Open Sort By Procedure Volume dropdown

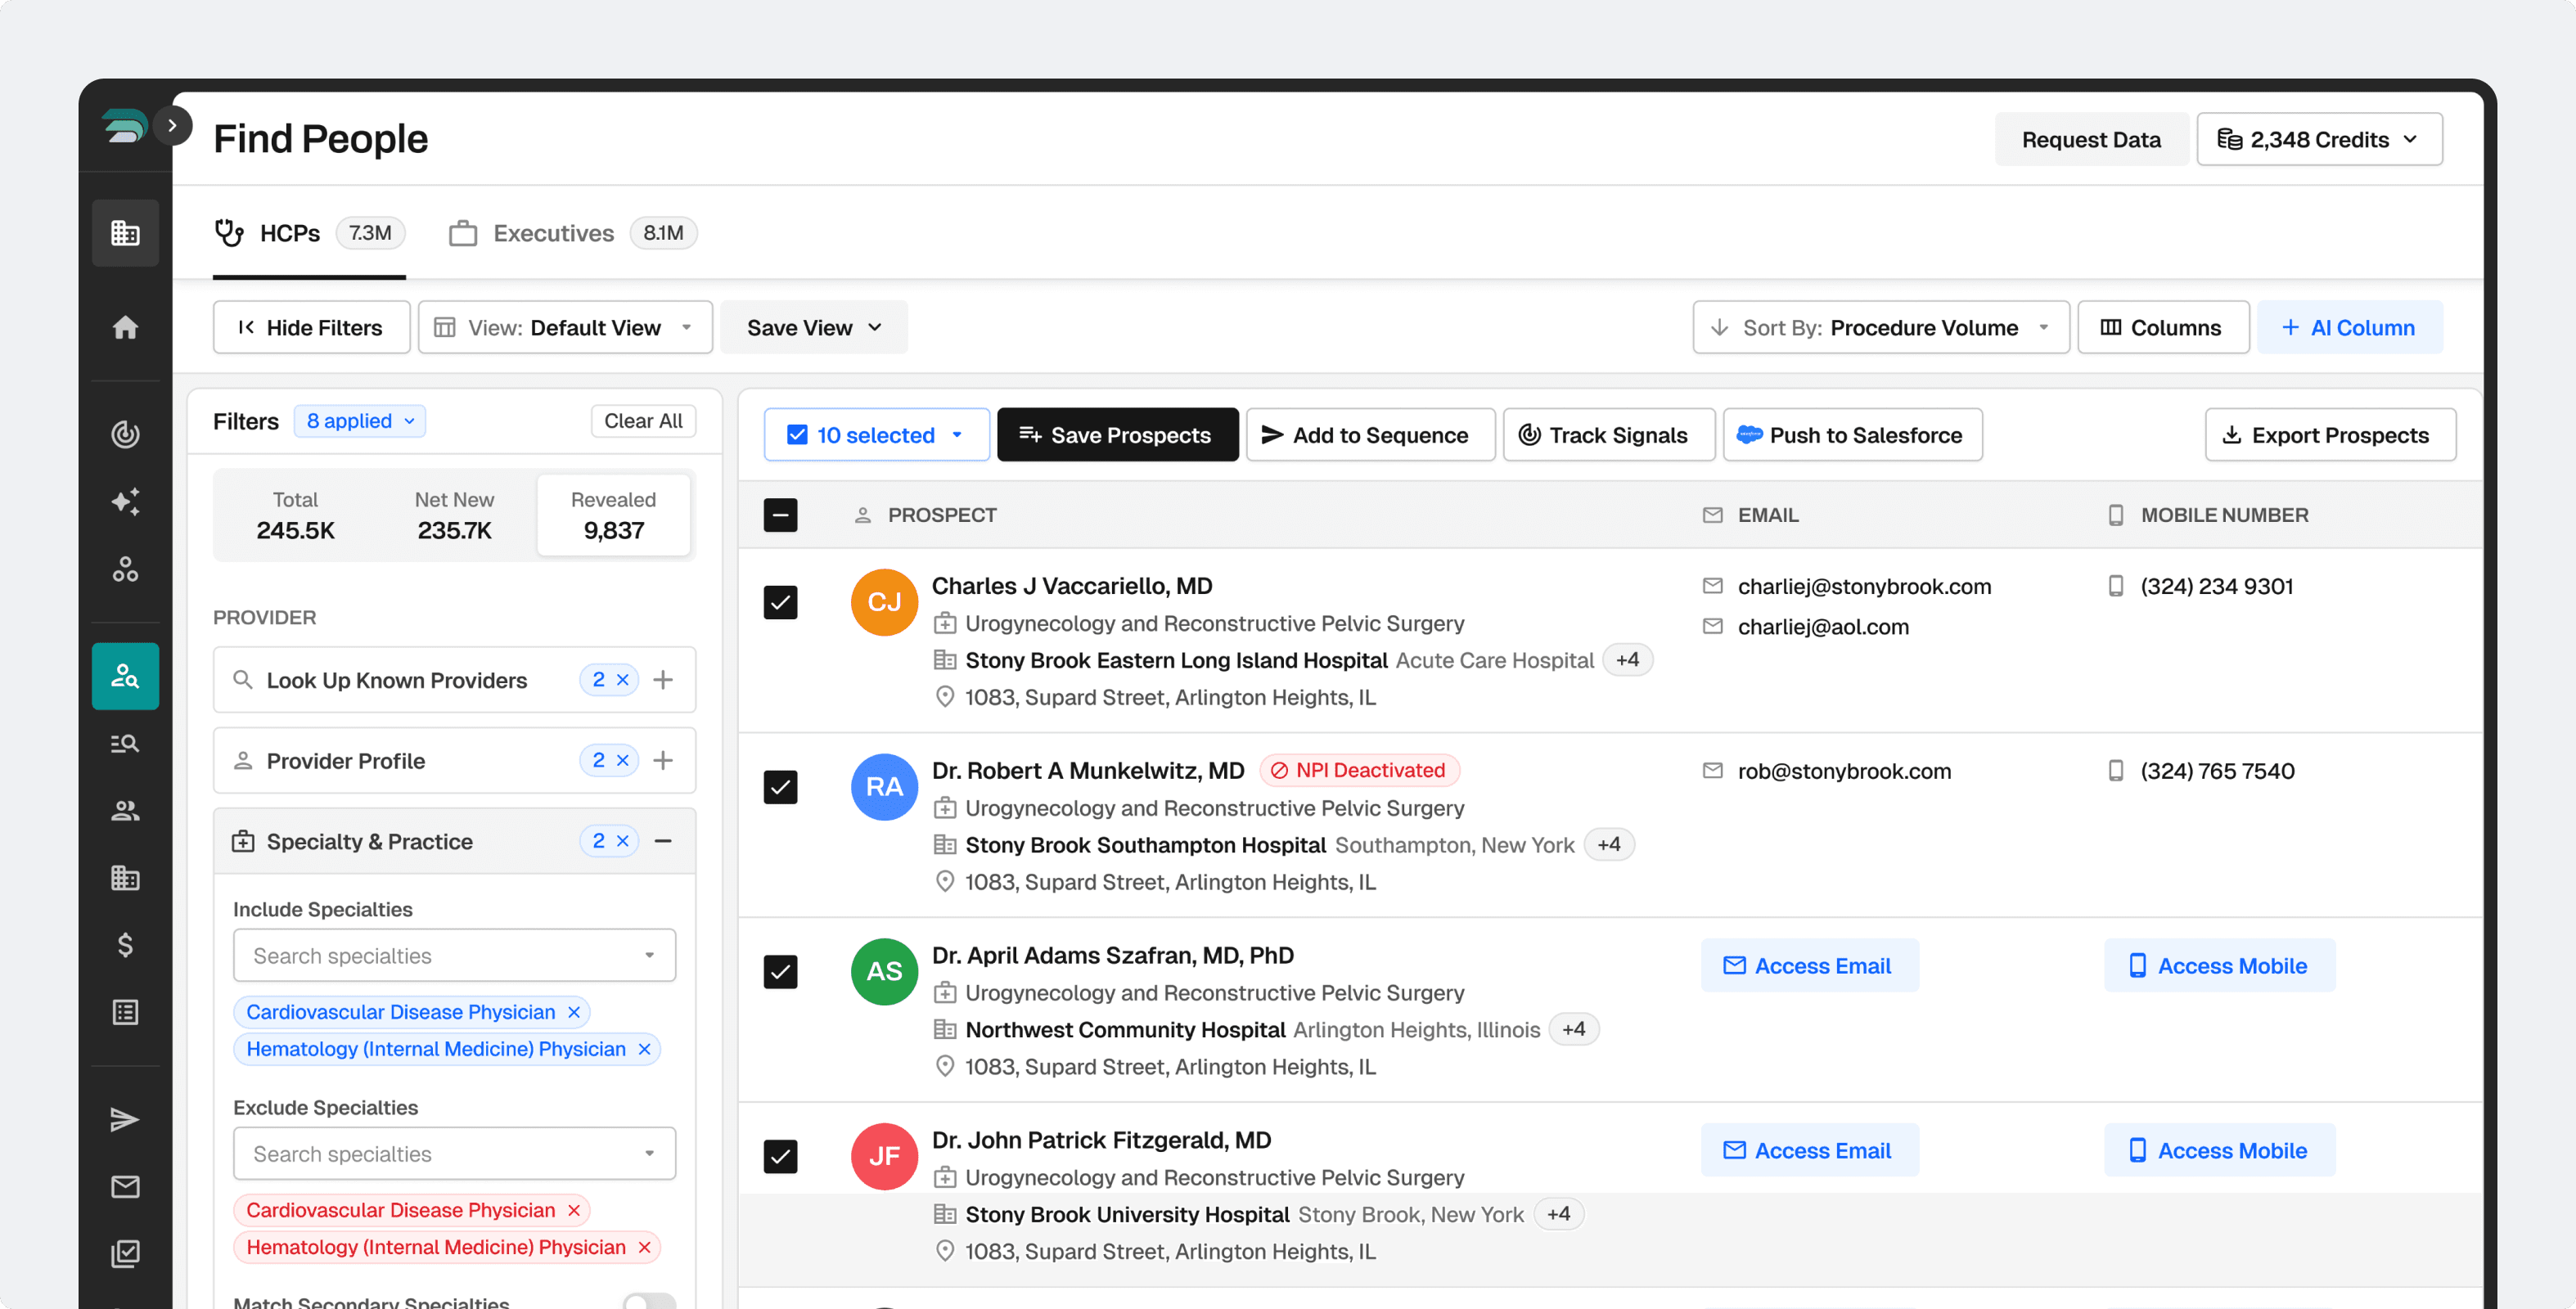point(1881,327)
